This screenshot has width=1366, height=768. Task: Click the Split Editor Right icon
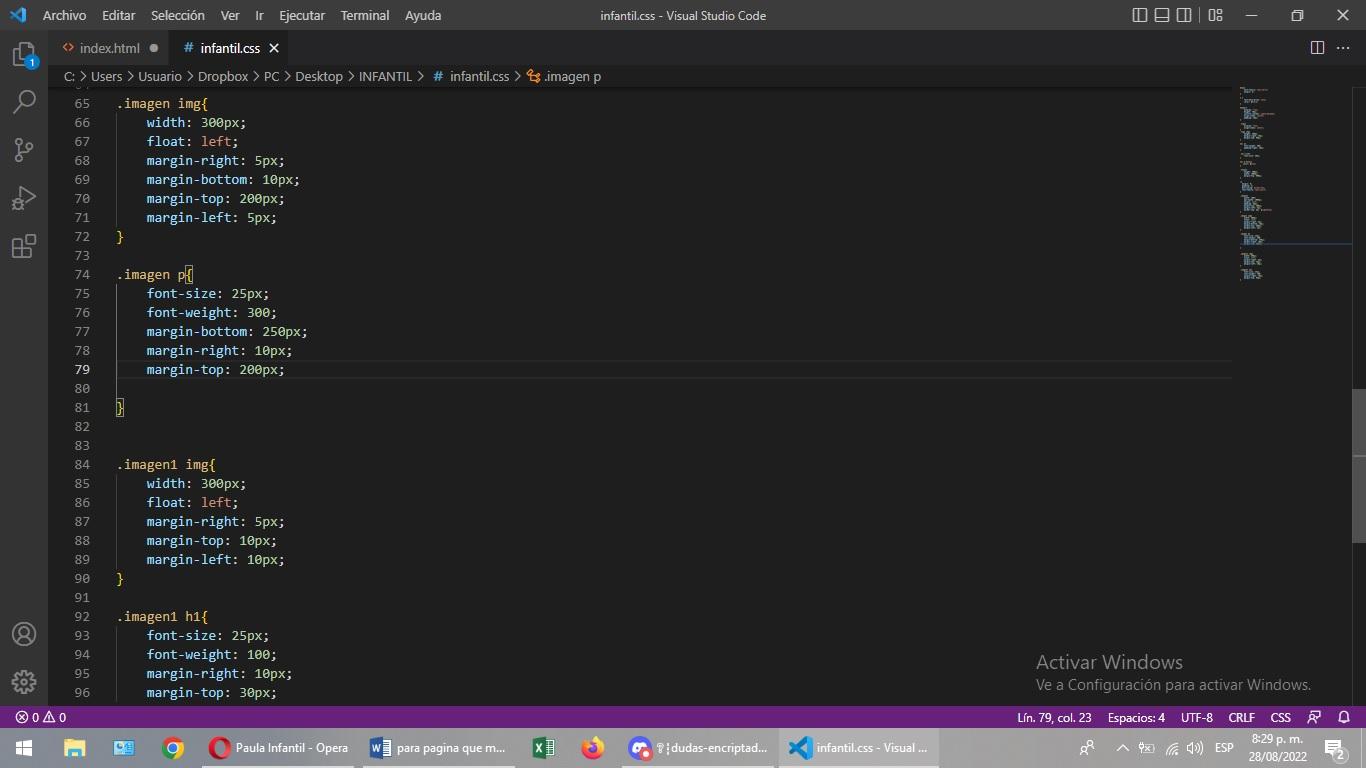point(1317,48)
